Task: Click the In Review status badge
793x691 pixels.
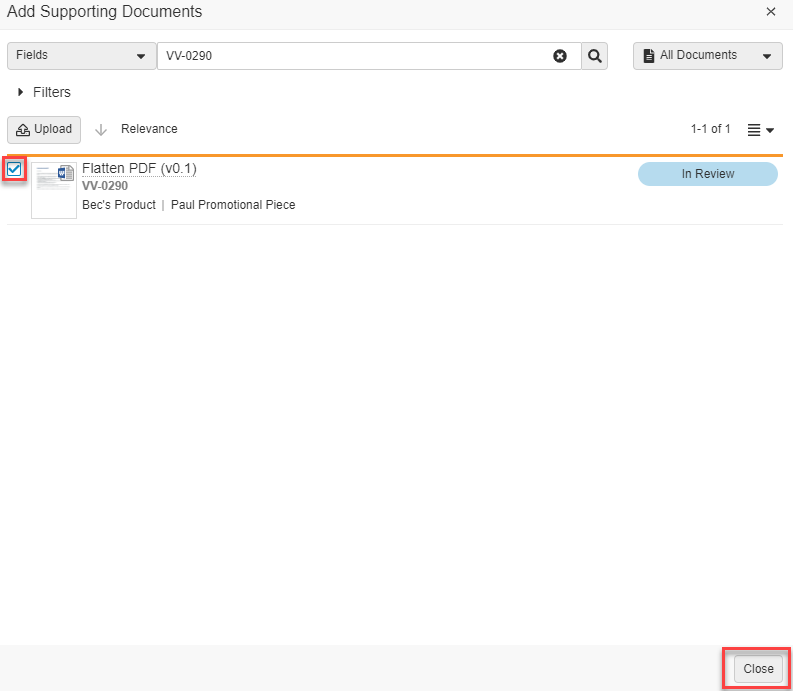Action: (x=707, y=174)
